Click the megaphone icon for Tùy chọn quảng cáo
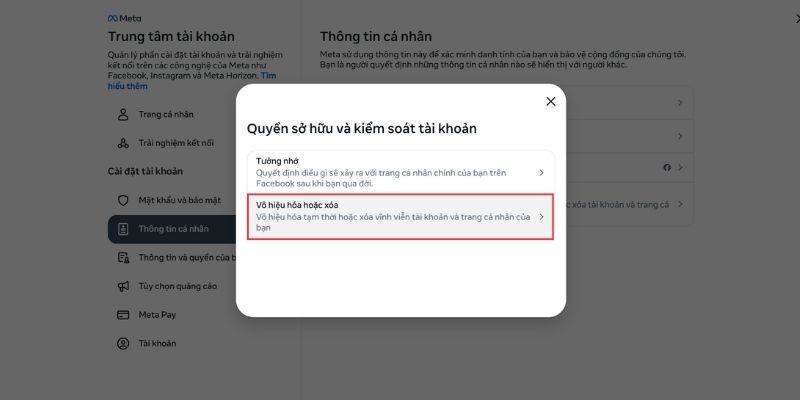Viewport: 800px width, 400px height. tap(123, 286)
